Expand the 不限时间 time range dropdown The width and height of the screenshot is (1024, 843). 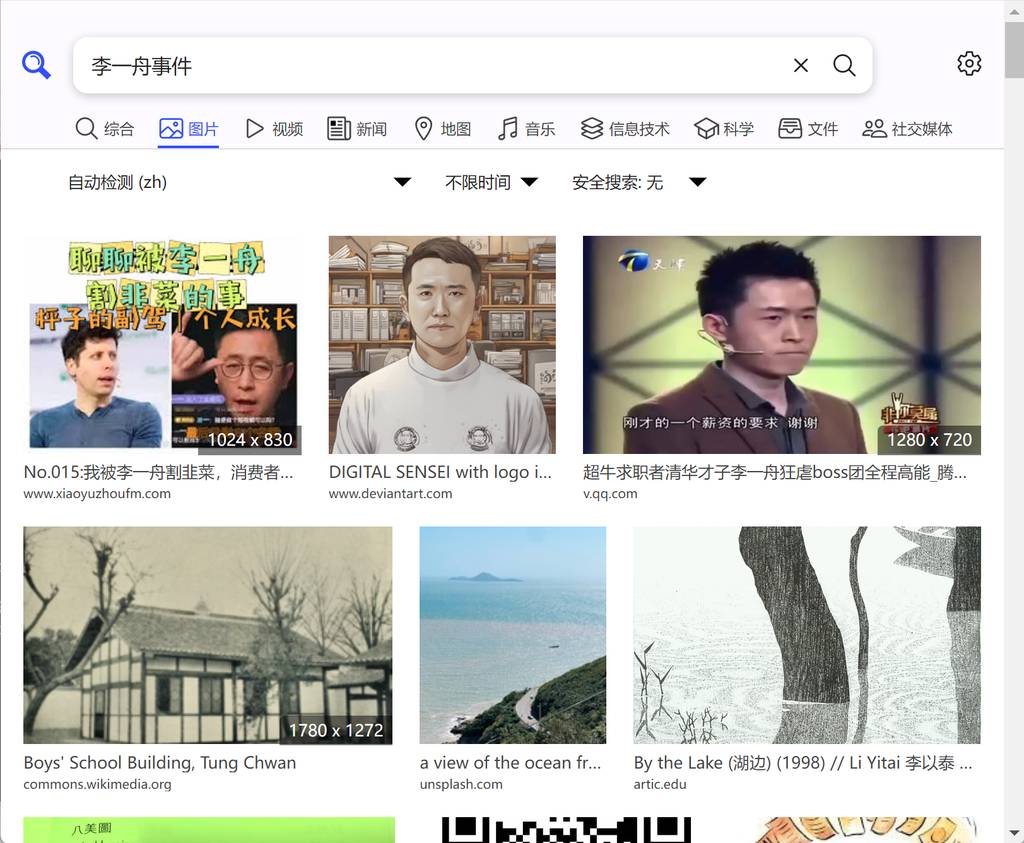tap(491, 182)
